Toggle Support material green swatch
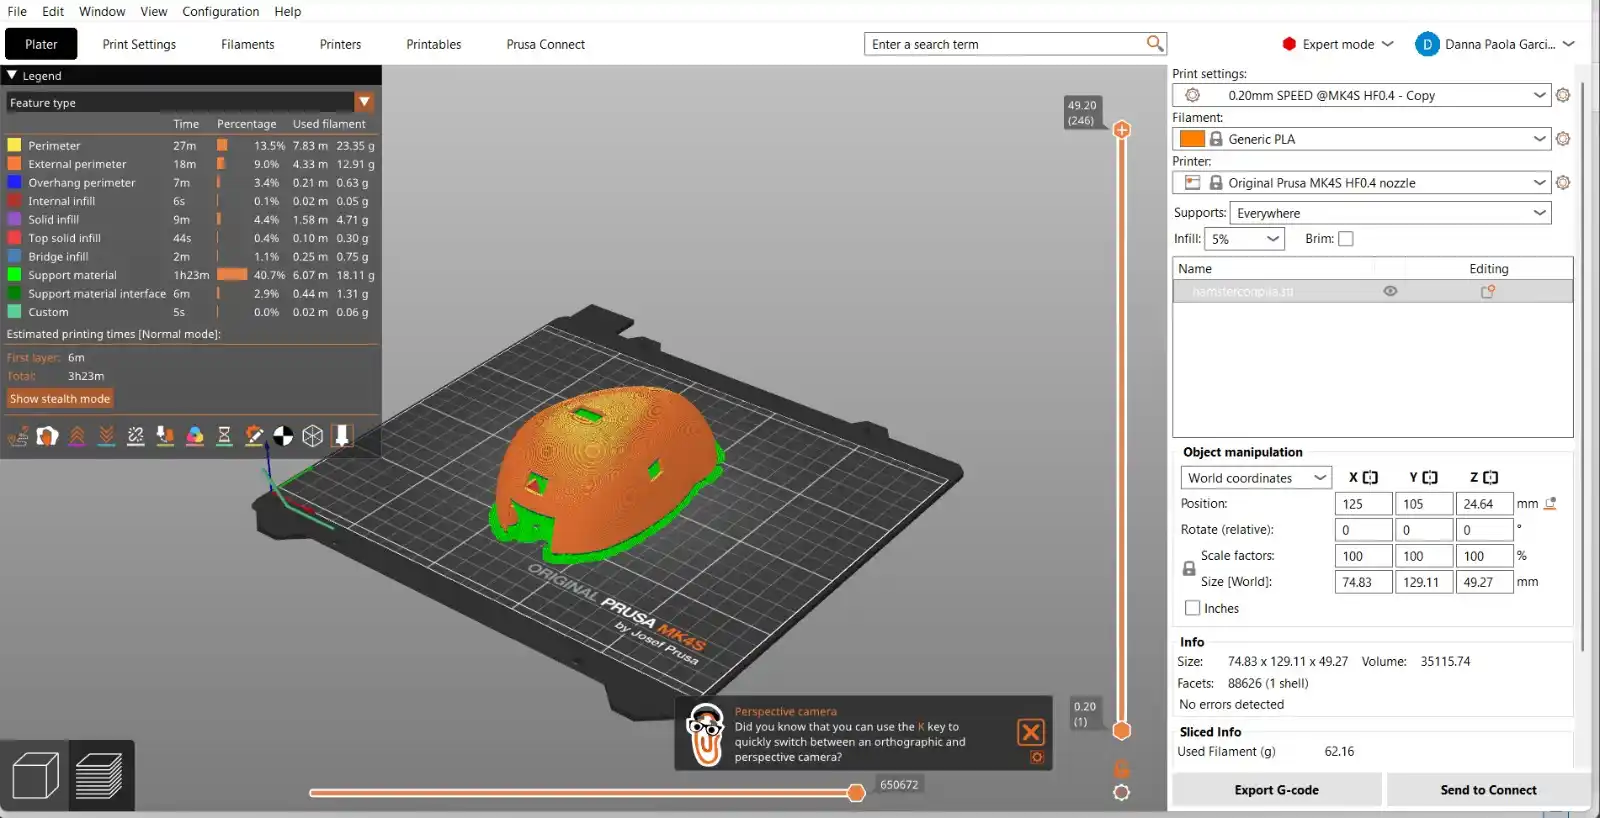Image resolution: width=1600 pixels, height=818 pixels. coord(14,275)
